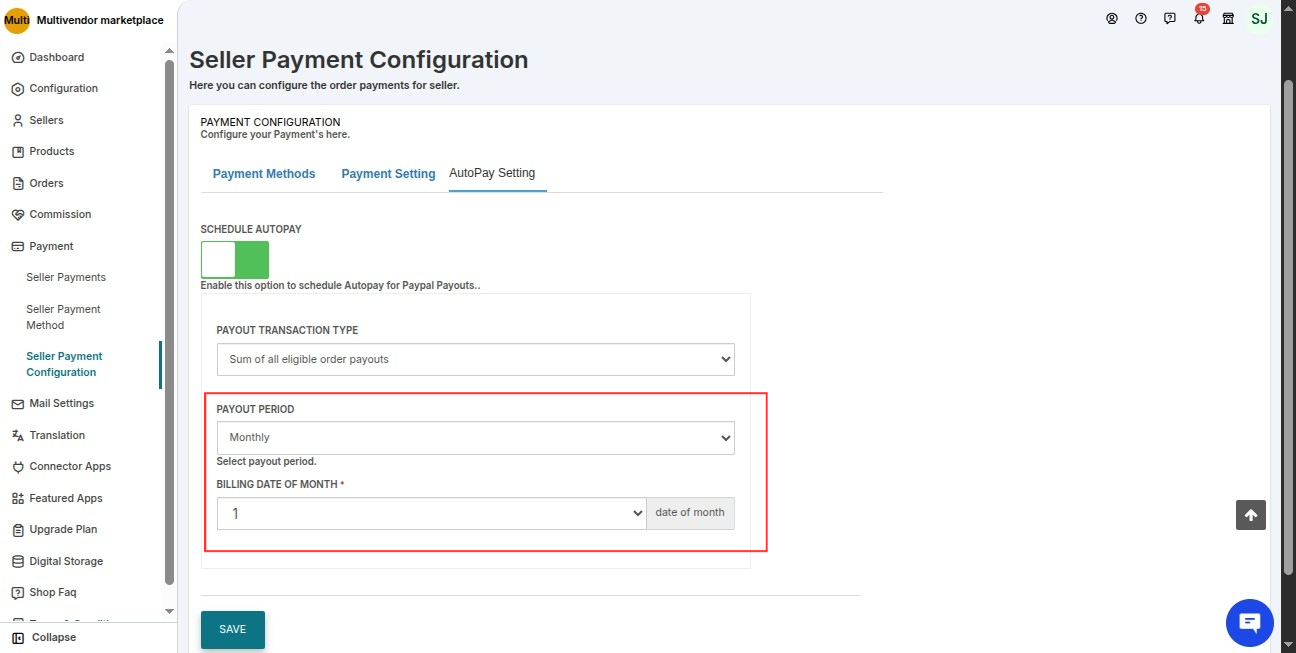The height and width of the screenshot is (653, 1296).
Task: Open the account profile icon in header
Action: [x=1112, y=19]
